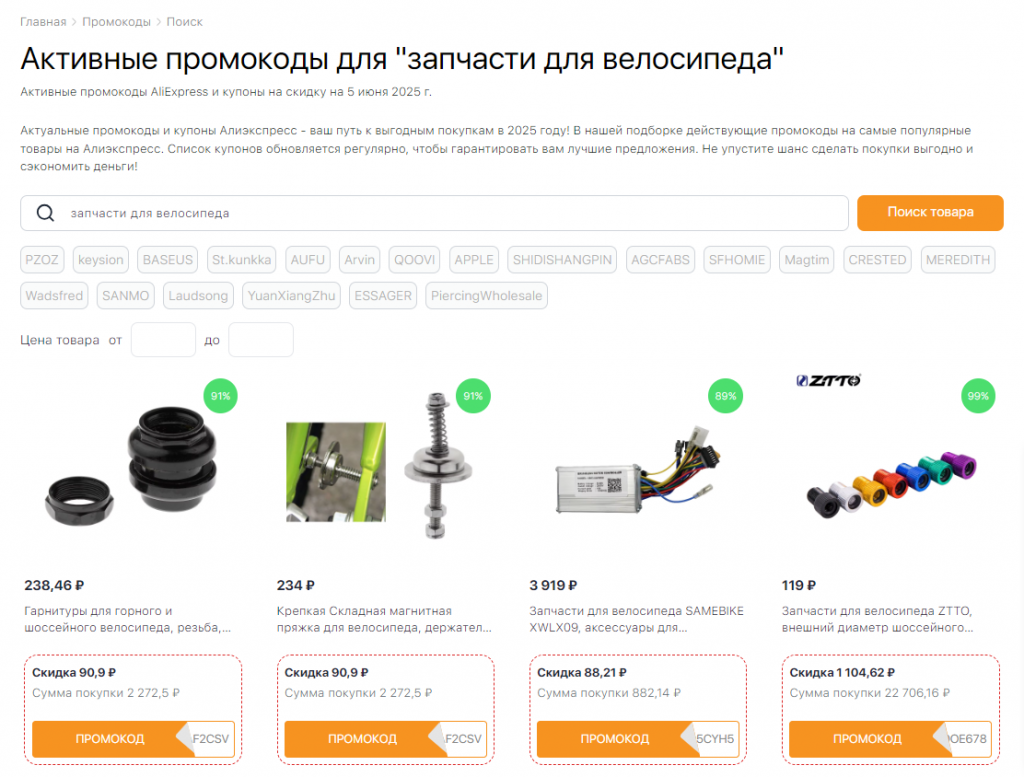1024x777 pixels.
Task: Open the Промокоды breadcrumb link
Action: 116,22
